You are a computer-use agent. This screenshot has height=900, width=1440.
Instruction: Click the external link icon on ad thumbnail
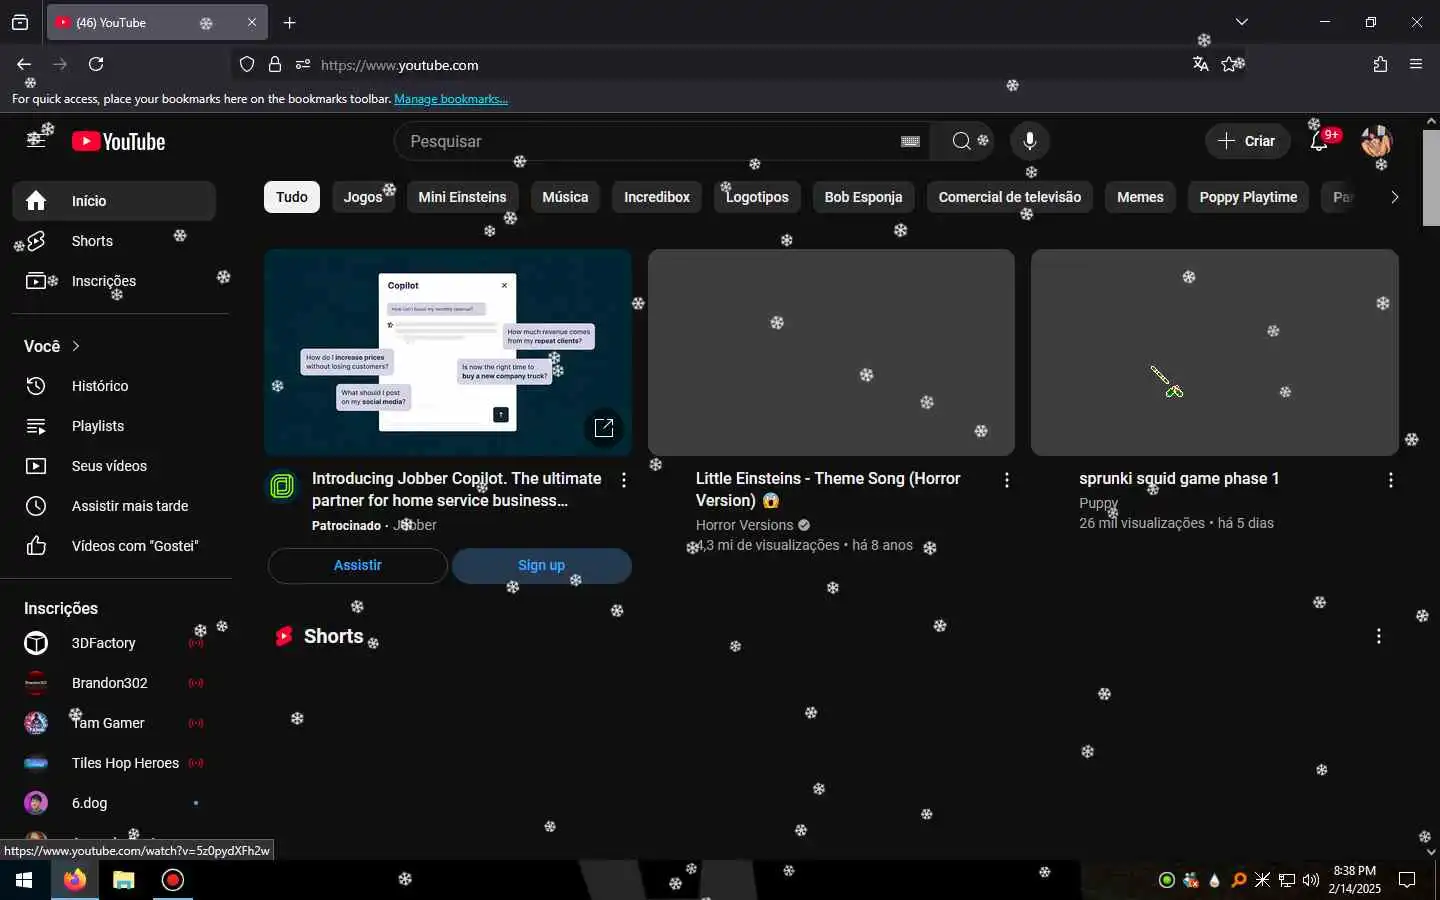coord(604,428)
